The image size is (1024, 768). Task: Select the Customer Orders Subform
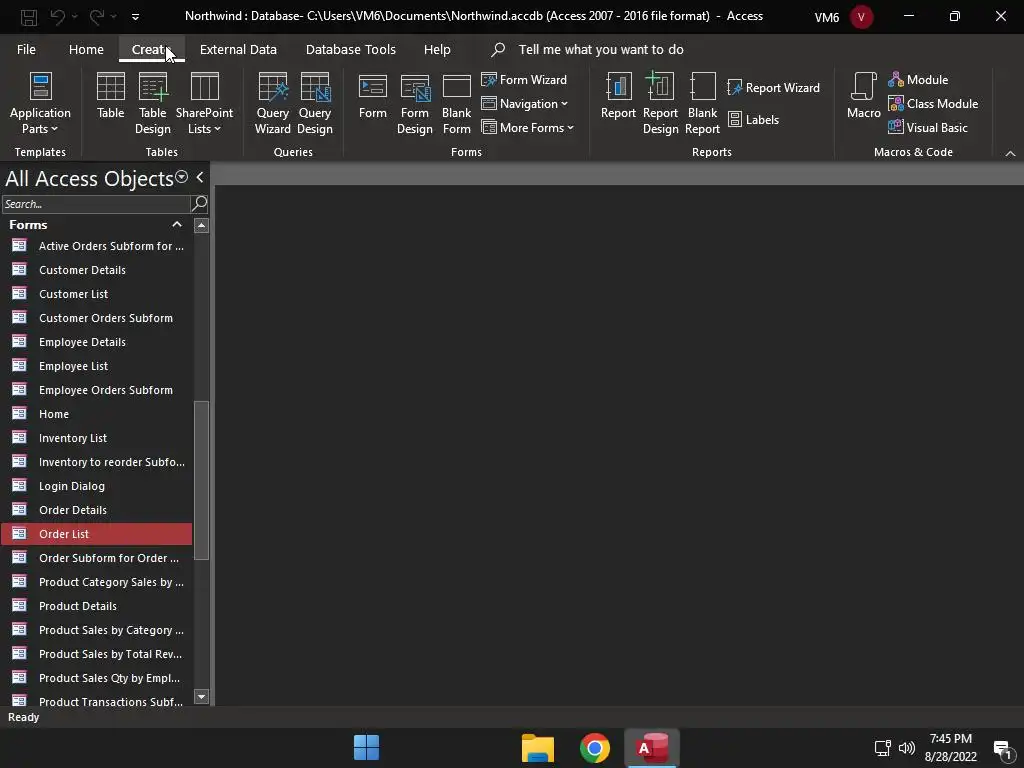[x=97, y=318]
